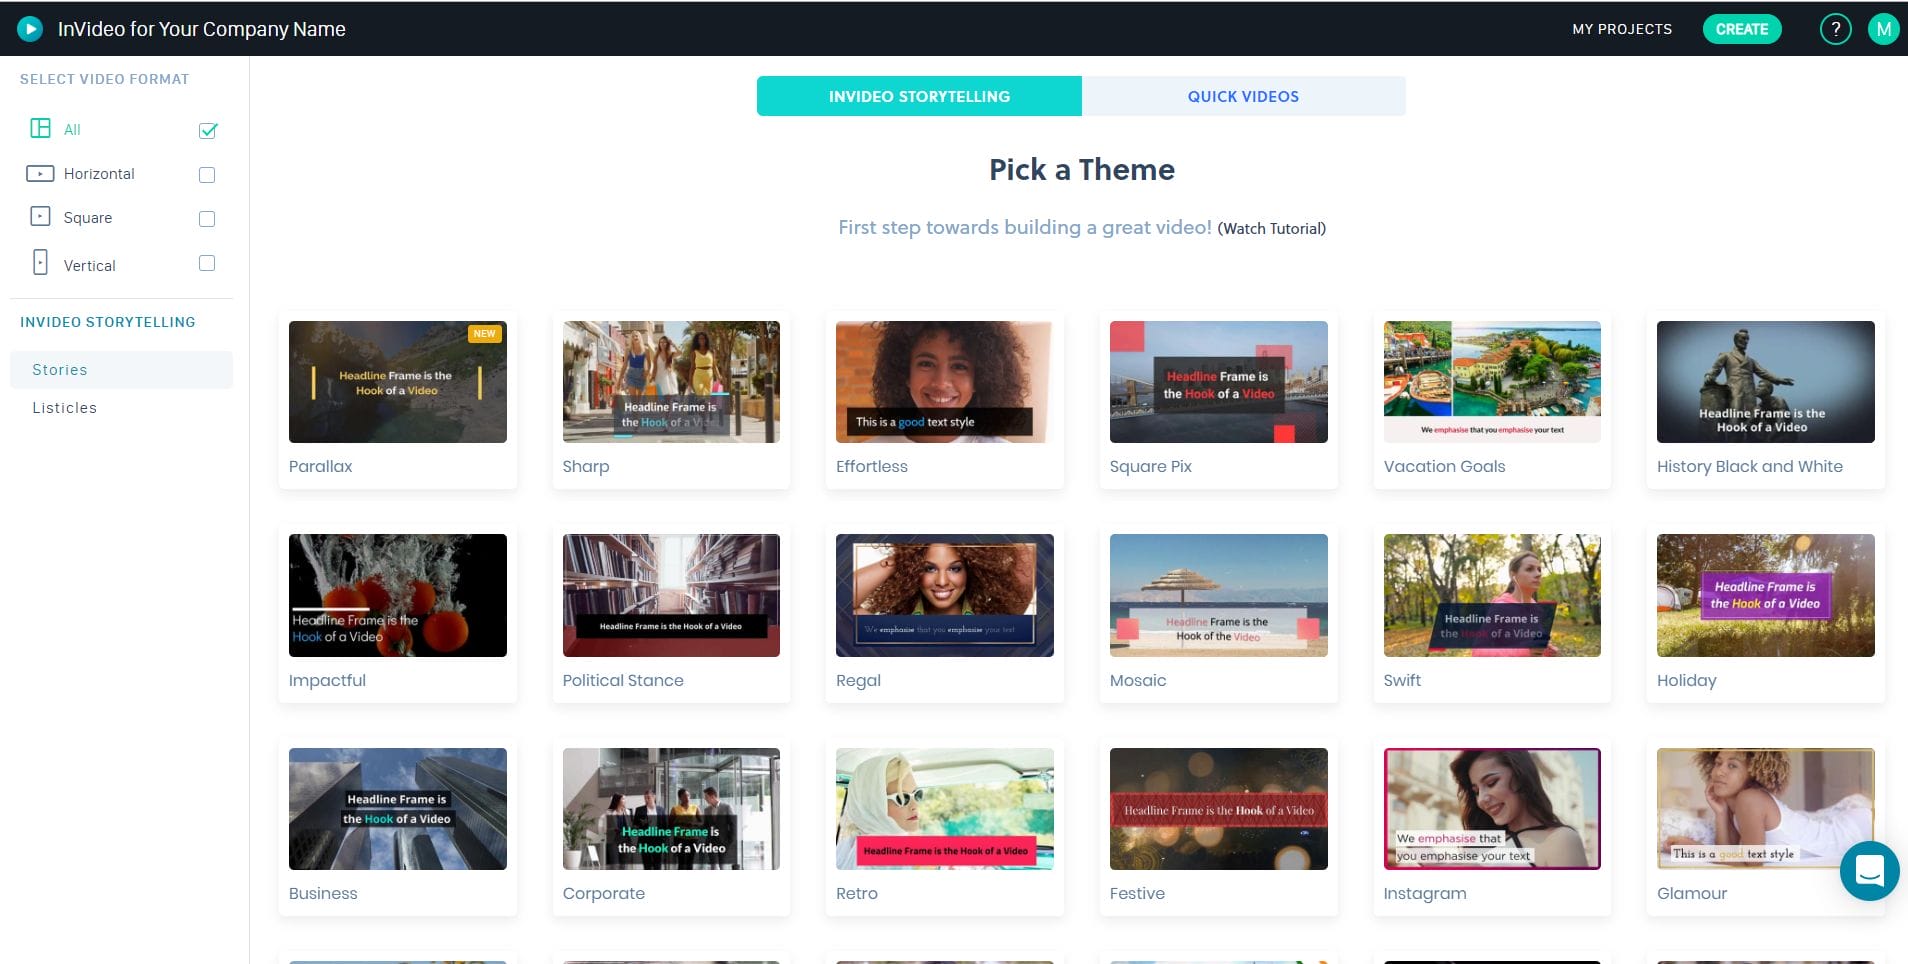Open the M account avatar

(x=1883, y=28)
